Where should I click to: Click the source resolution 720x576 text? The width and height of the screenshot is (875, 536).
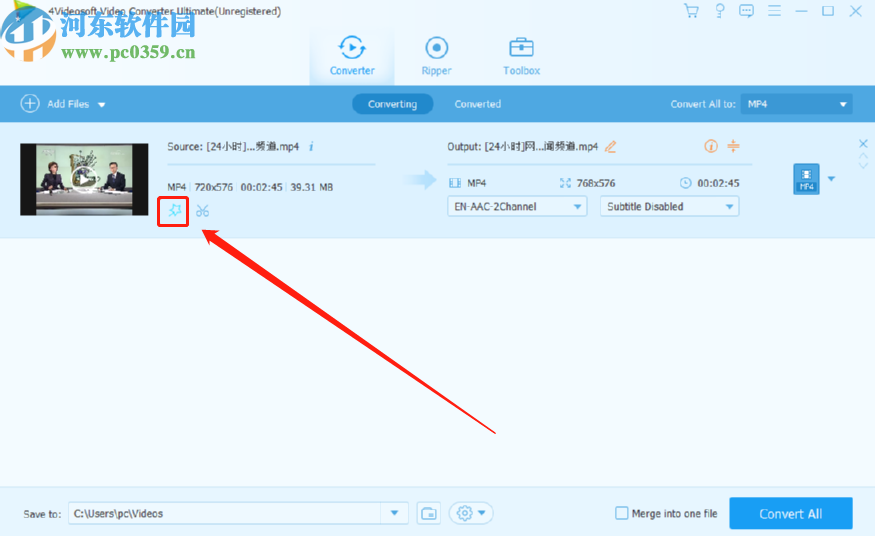click(x=213, y=187)
